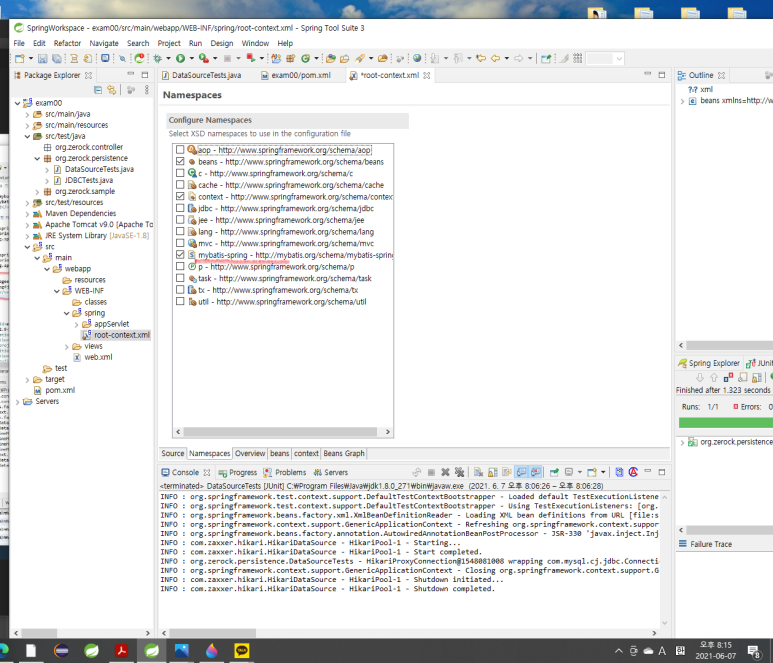The height and width of the screenshot is (663, 773).
Task: Uncheck the context namespace checkbox
Action: 180,196
